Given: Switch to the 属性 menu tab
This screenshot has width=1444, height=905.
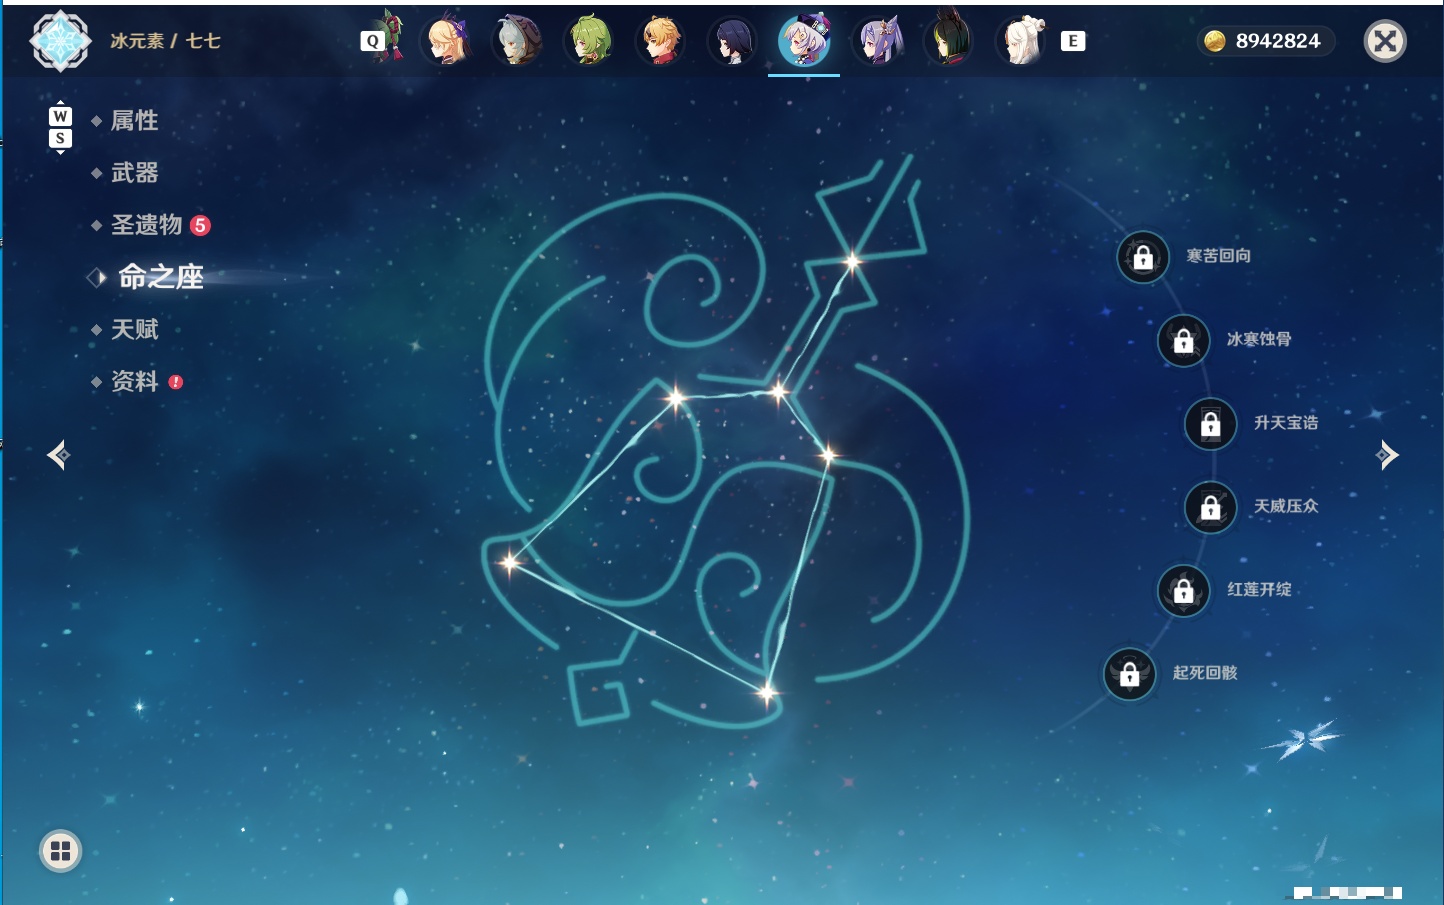Looking at the screenshot, I should (x=134, y=121).
